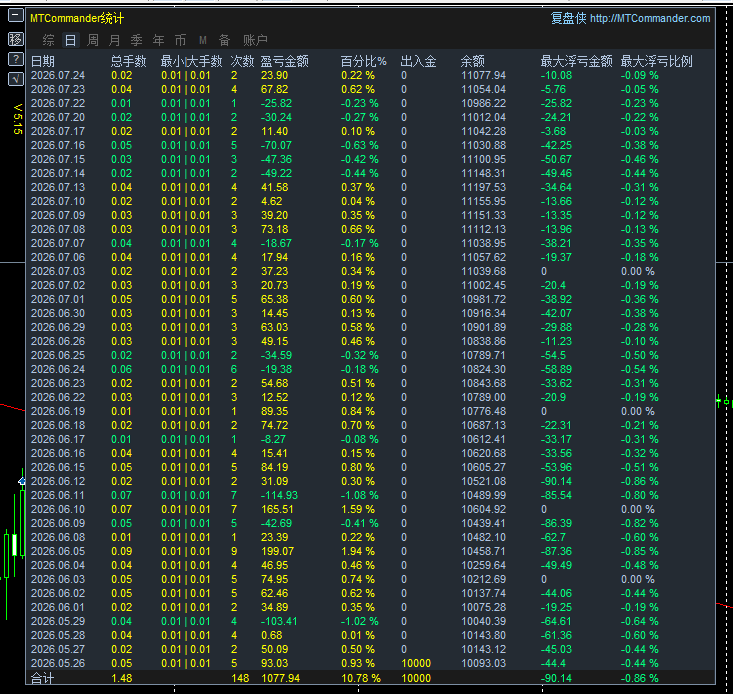Click the 百分比% column header
The height and width of the screenshot is (694, 733).
pos(363,61)
